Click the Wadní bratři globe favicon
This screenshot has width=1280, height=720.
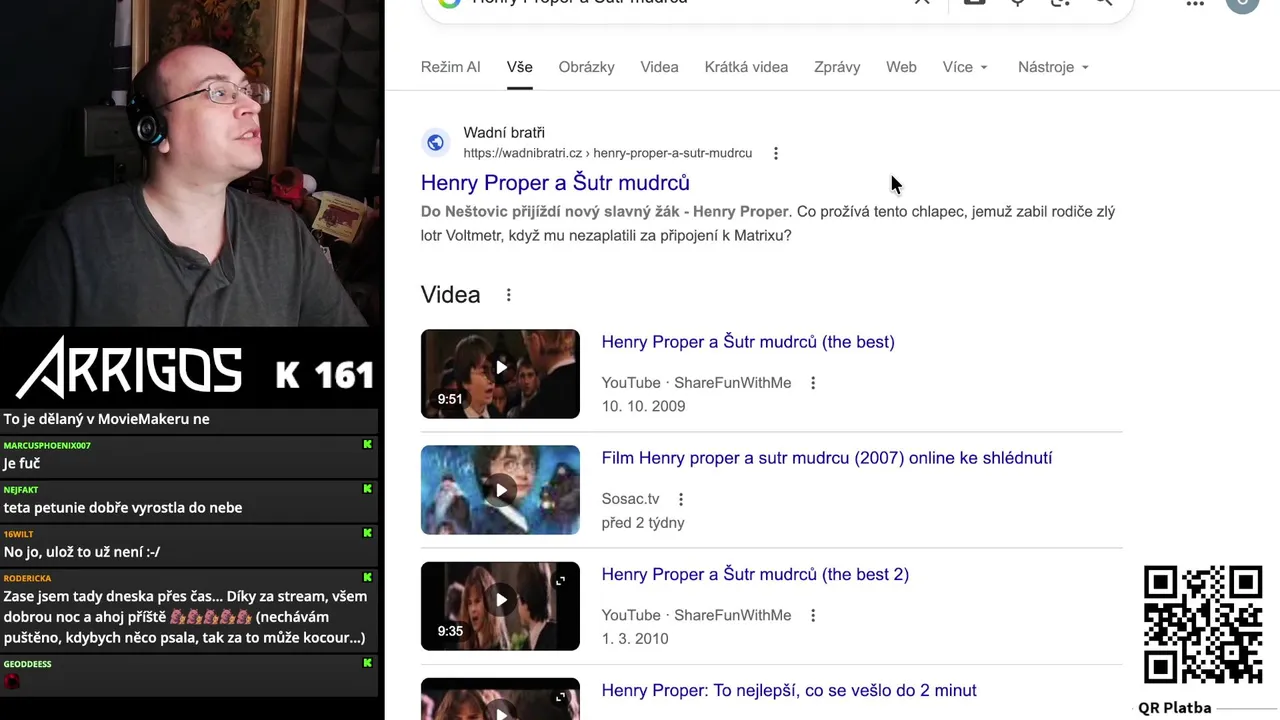pos(435,142)
